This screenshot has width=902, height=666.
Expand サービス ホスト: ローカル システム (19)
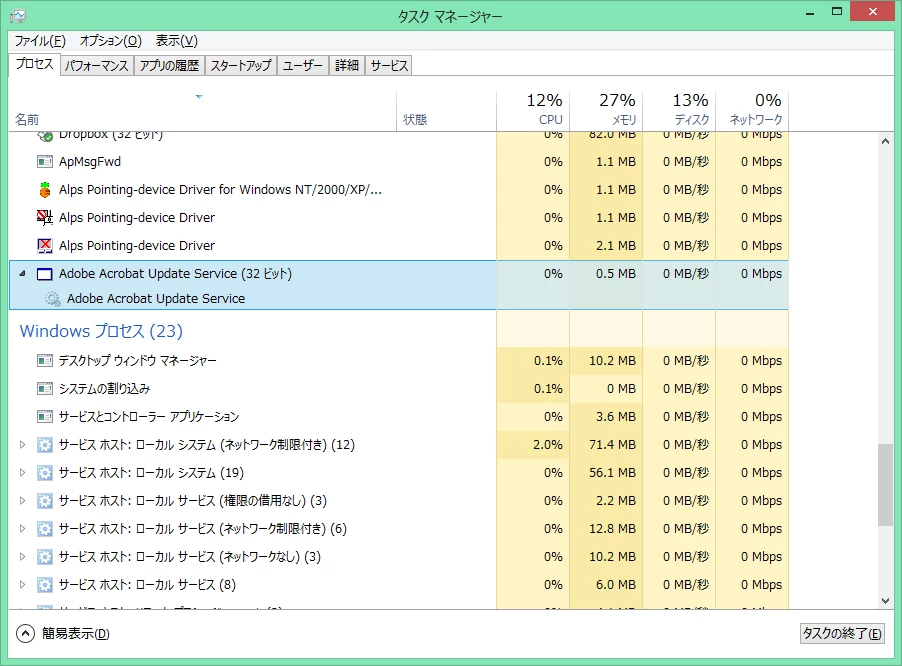(22, 473)
